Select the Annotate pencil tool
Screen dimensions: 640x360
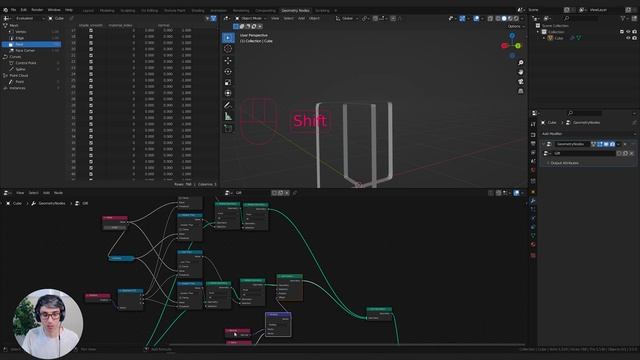[x=228, y=105]
